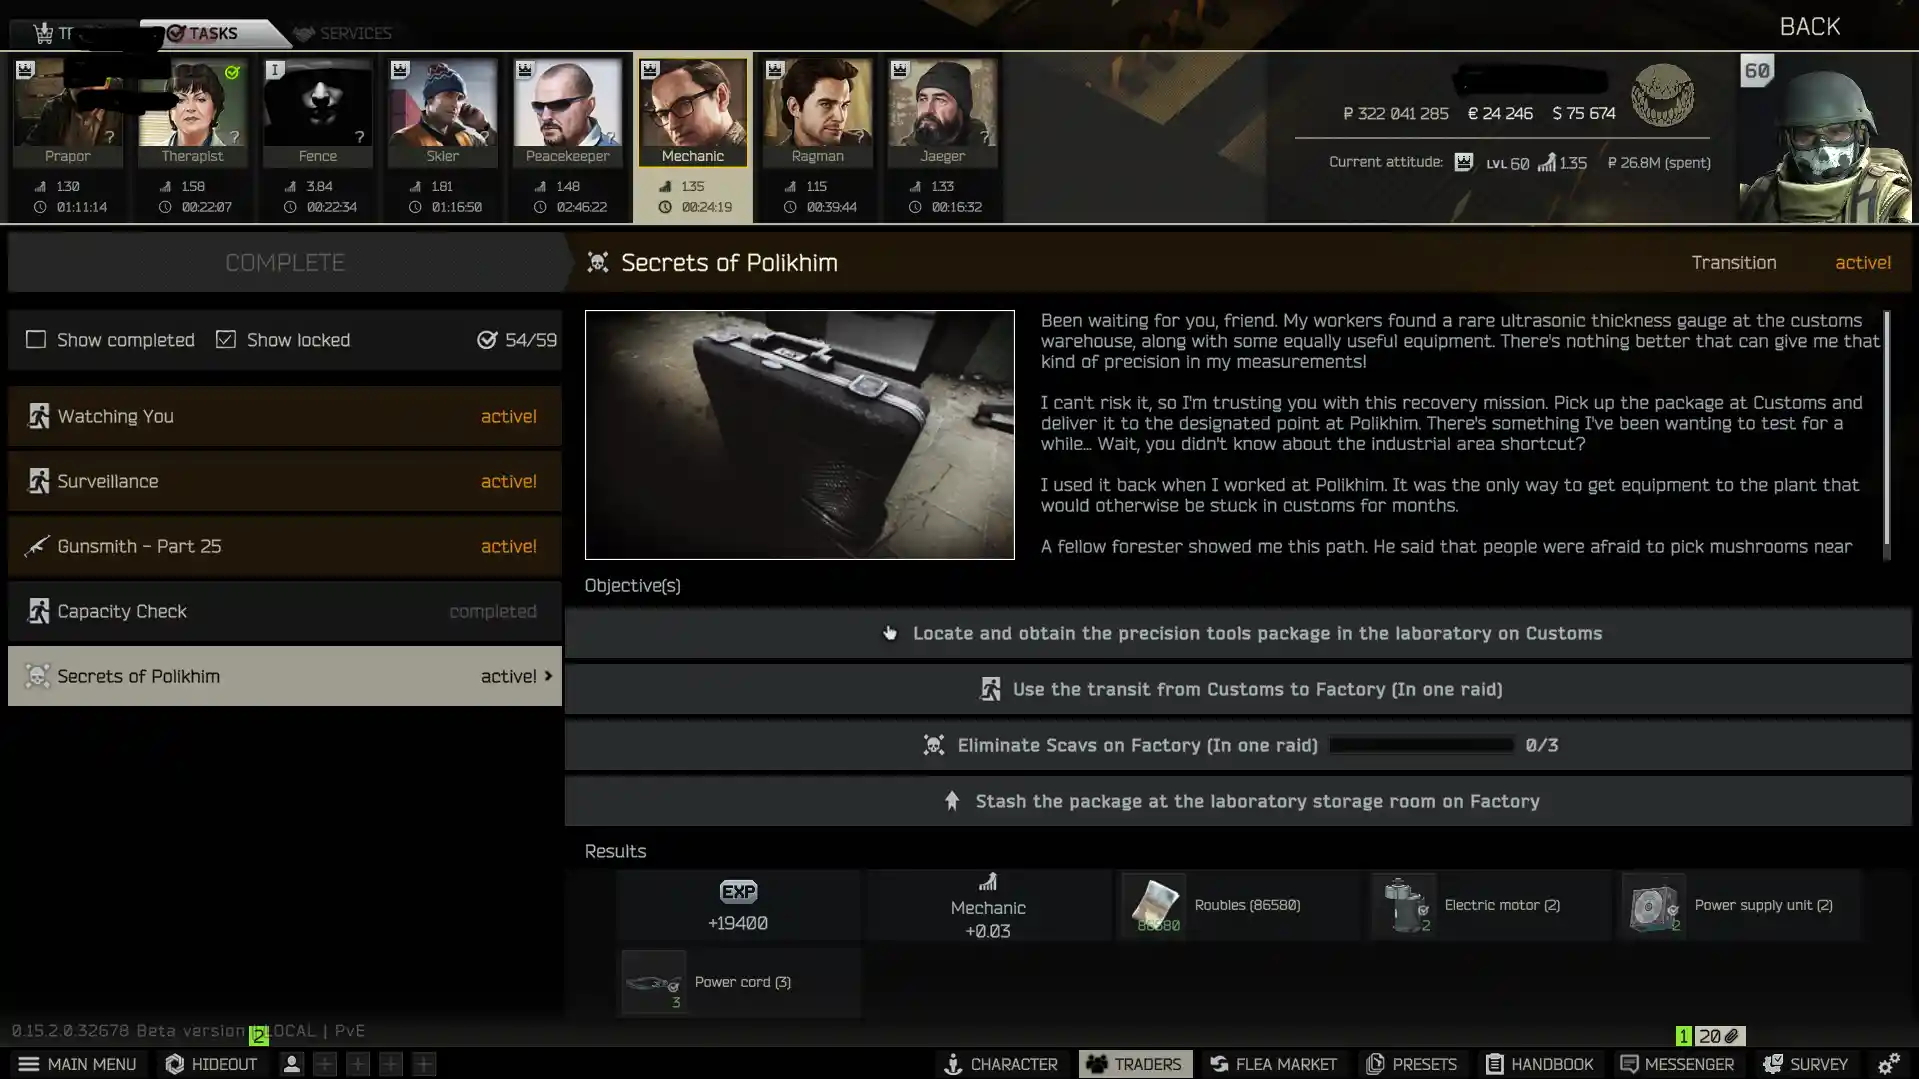The image size is (1919, 1079).
Task: Open weapon Presets
Action: coord(1411,1064)
